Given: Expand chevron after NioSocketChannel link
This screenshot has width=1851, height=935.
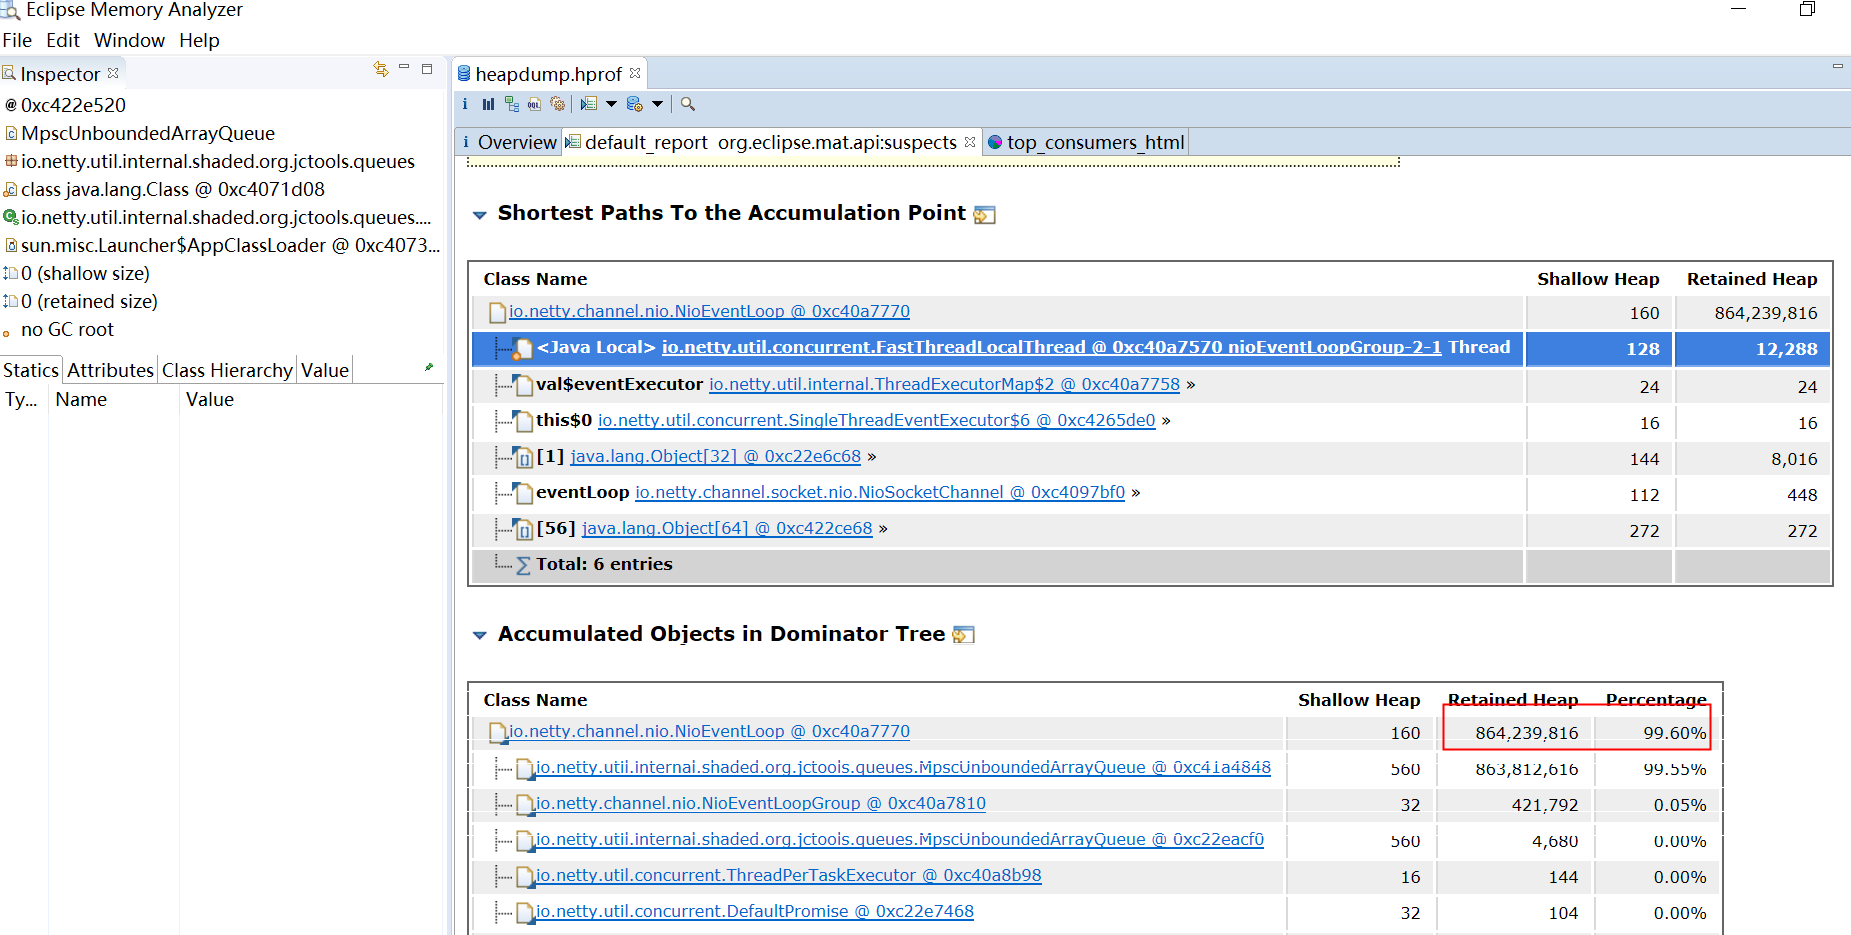Looking at the screenshot, I should (x=1136, y=493).
